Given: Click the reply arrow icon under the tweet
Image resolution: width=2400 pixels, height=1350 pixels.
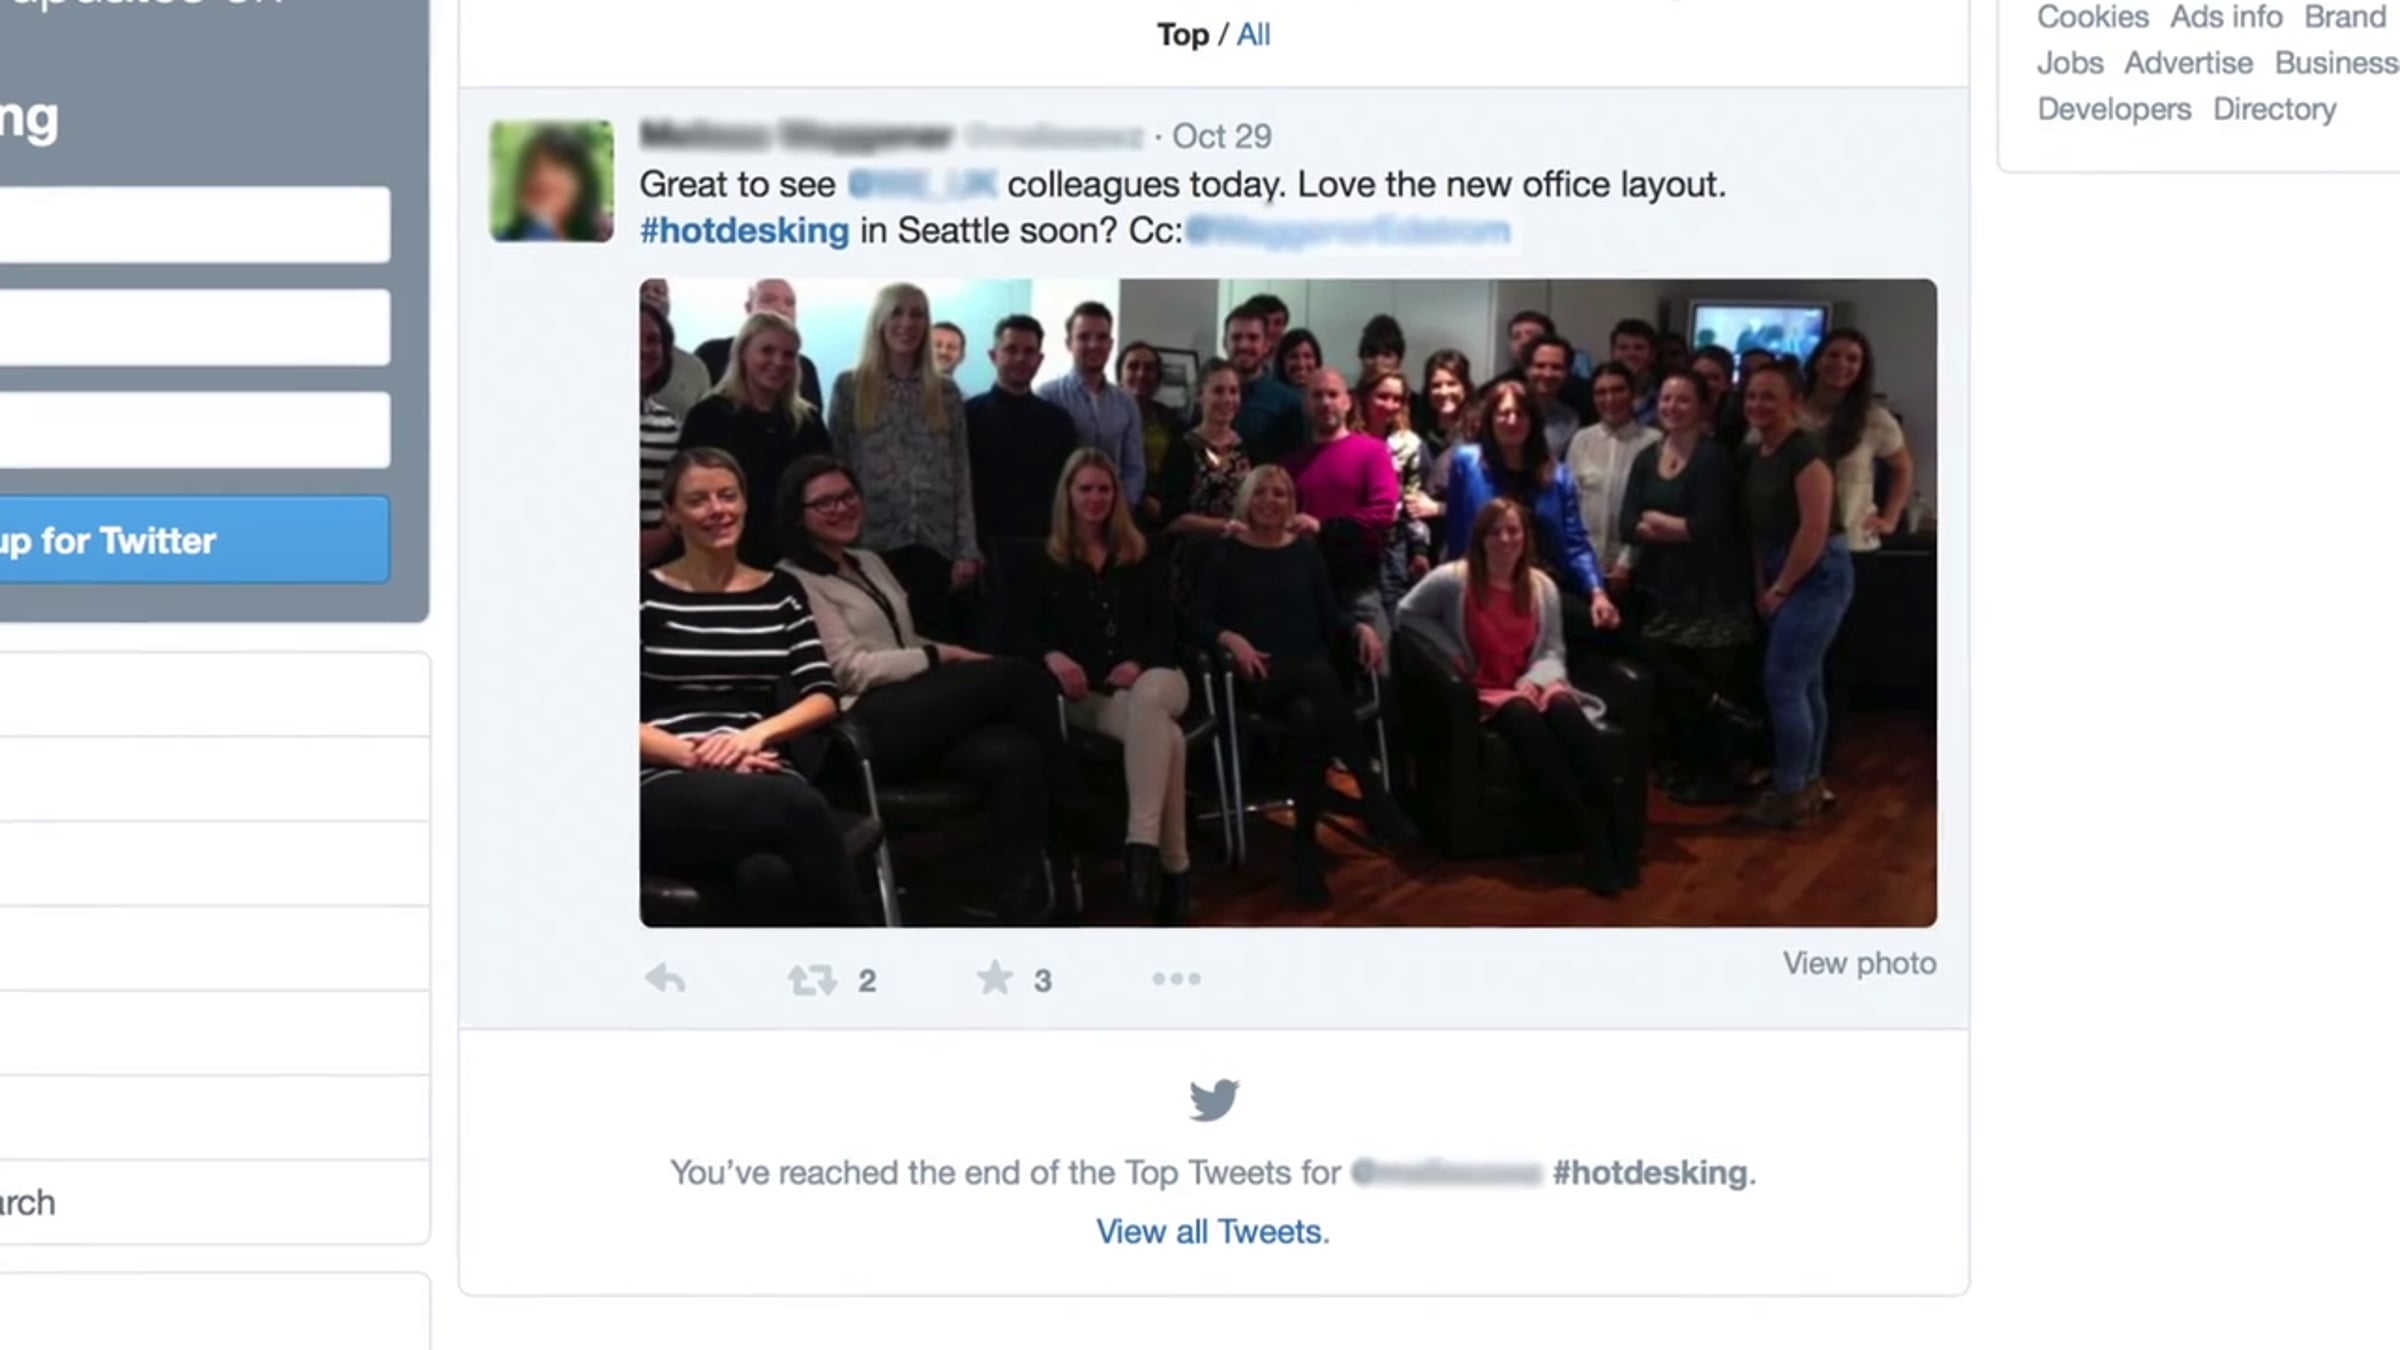Looking at the screenshot, I should (665, 978).
